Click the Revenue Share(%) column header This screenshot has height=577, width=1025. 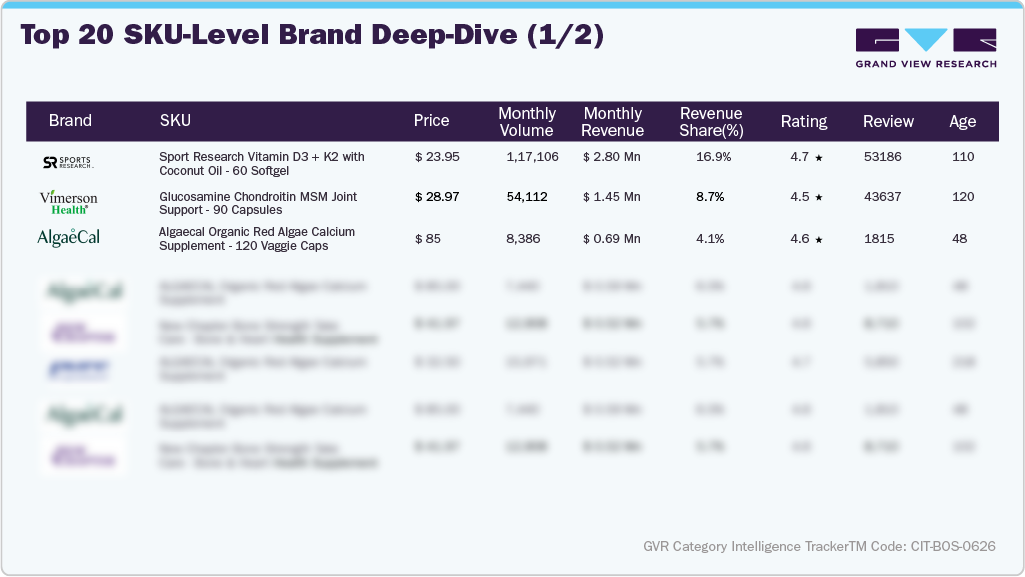pos(711,122)
